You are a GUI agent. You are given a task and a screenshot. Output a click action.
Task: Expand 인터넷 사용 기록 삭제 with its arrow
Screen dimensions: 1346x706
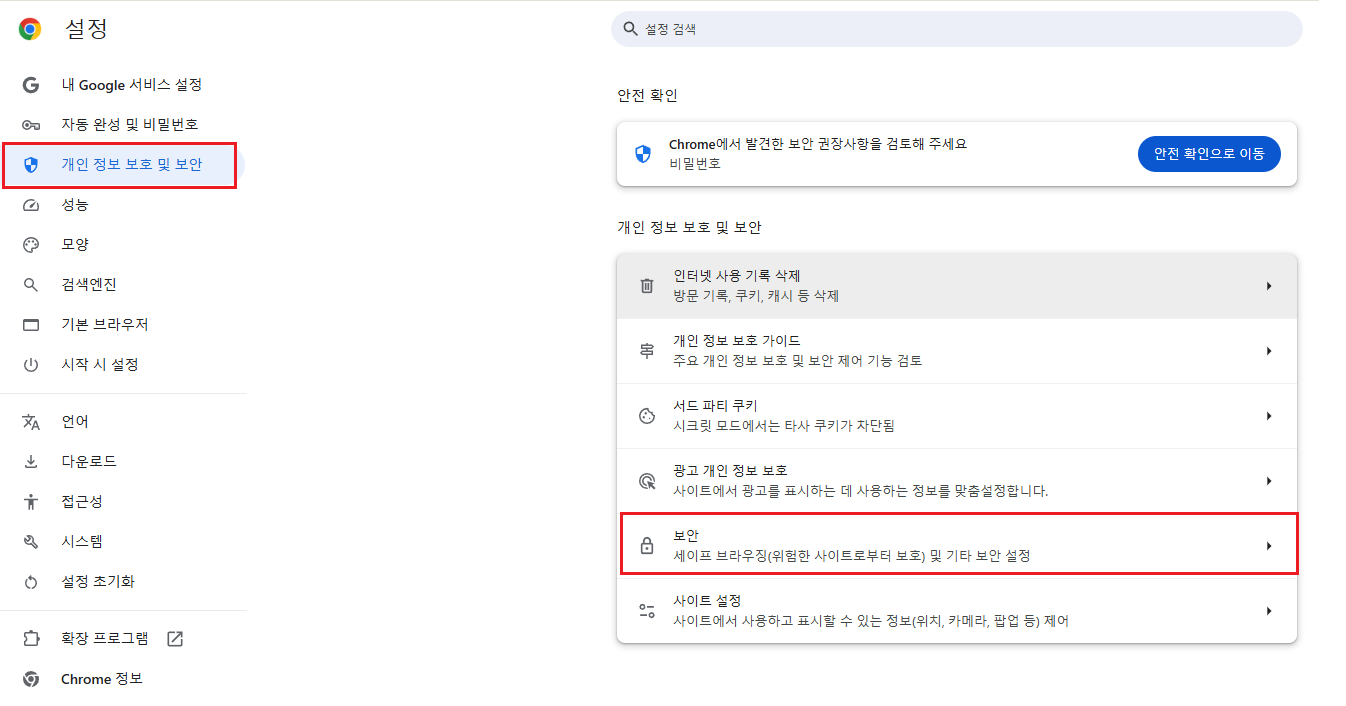pyautogui.click(x=1269, y=286)
